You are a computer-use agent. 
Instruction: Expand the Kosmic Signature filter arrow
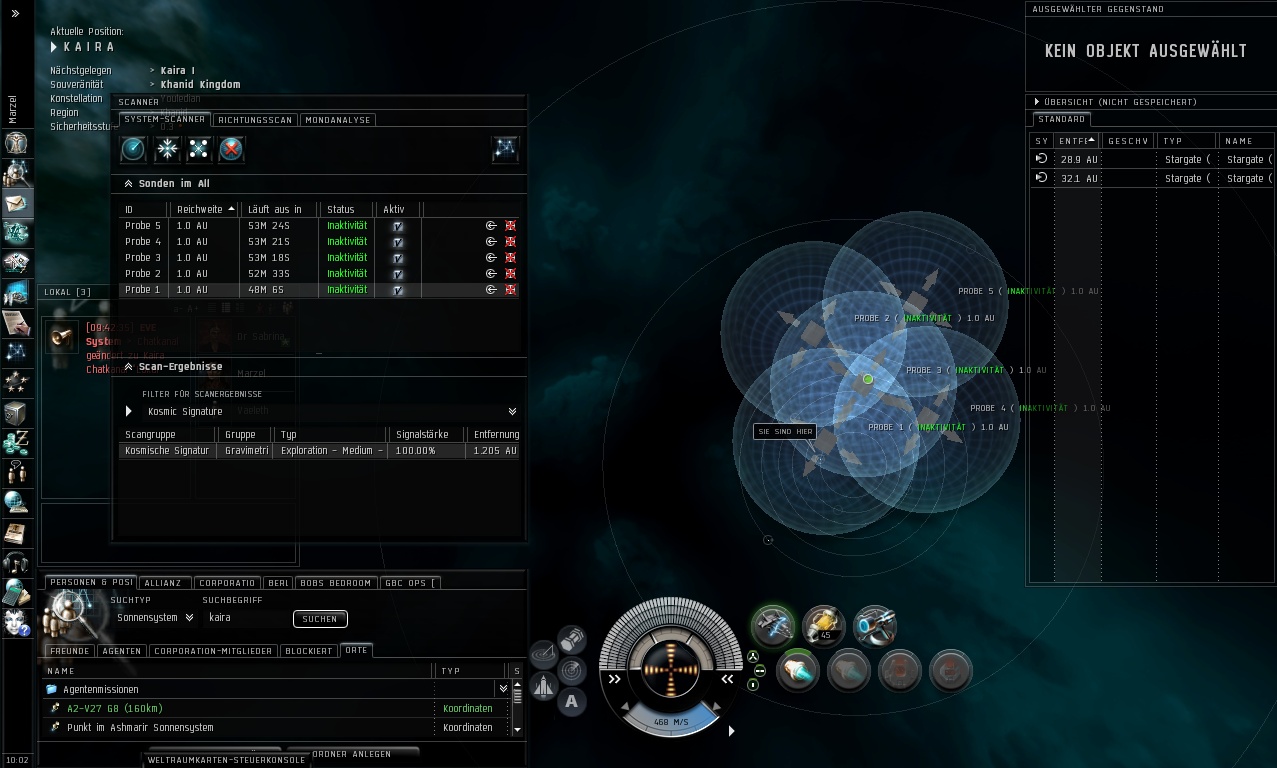tap(129, 411)
